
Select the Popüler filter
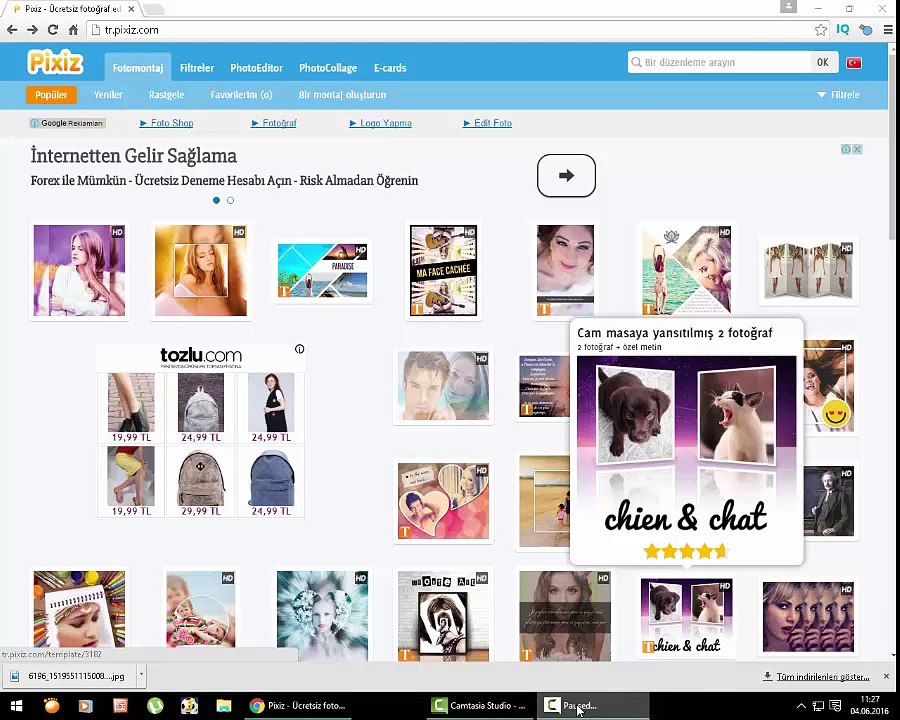pyautogui.click(x=51, y=95)
